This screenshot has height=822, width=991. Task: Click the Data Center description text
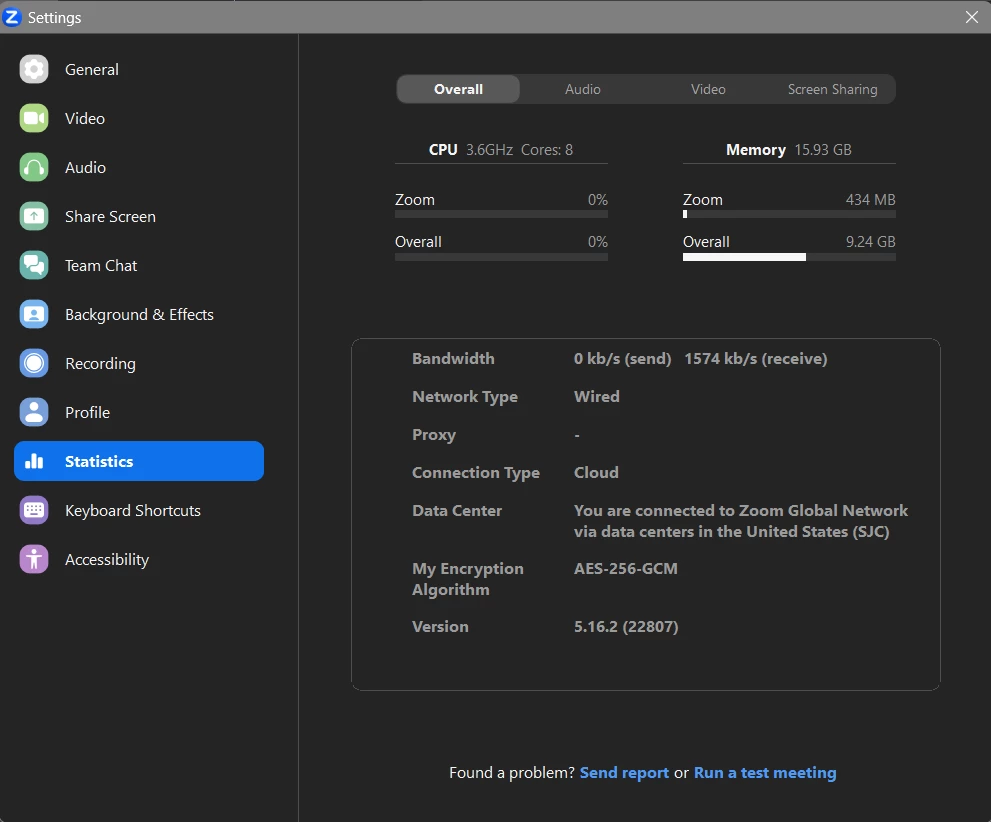click(740, 521)
